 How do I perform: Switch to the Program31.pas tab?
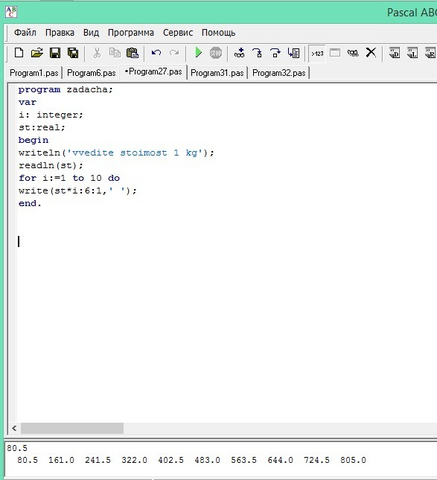tap(217, 73)
